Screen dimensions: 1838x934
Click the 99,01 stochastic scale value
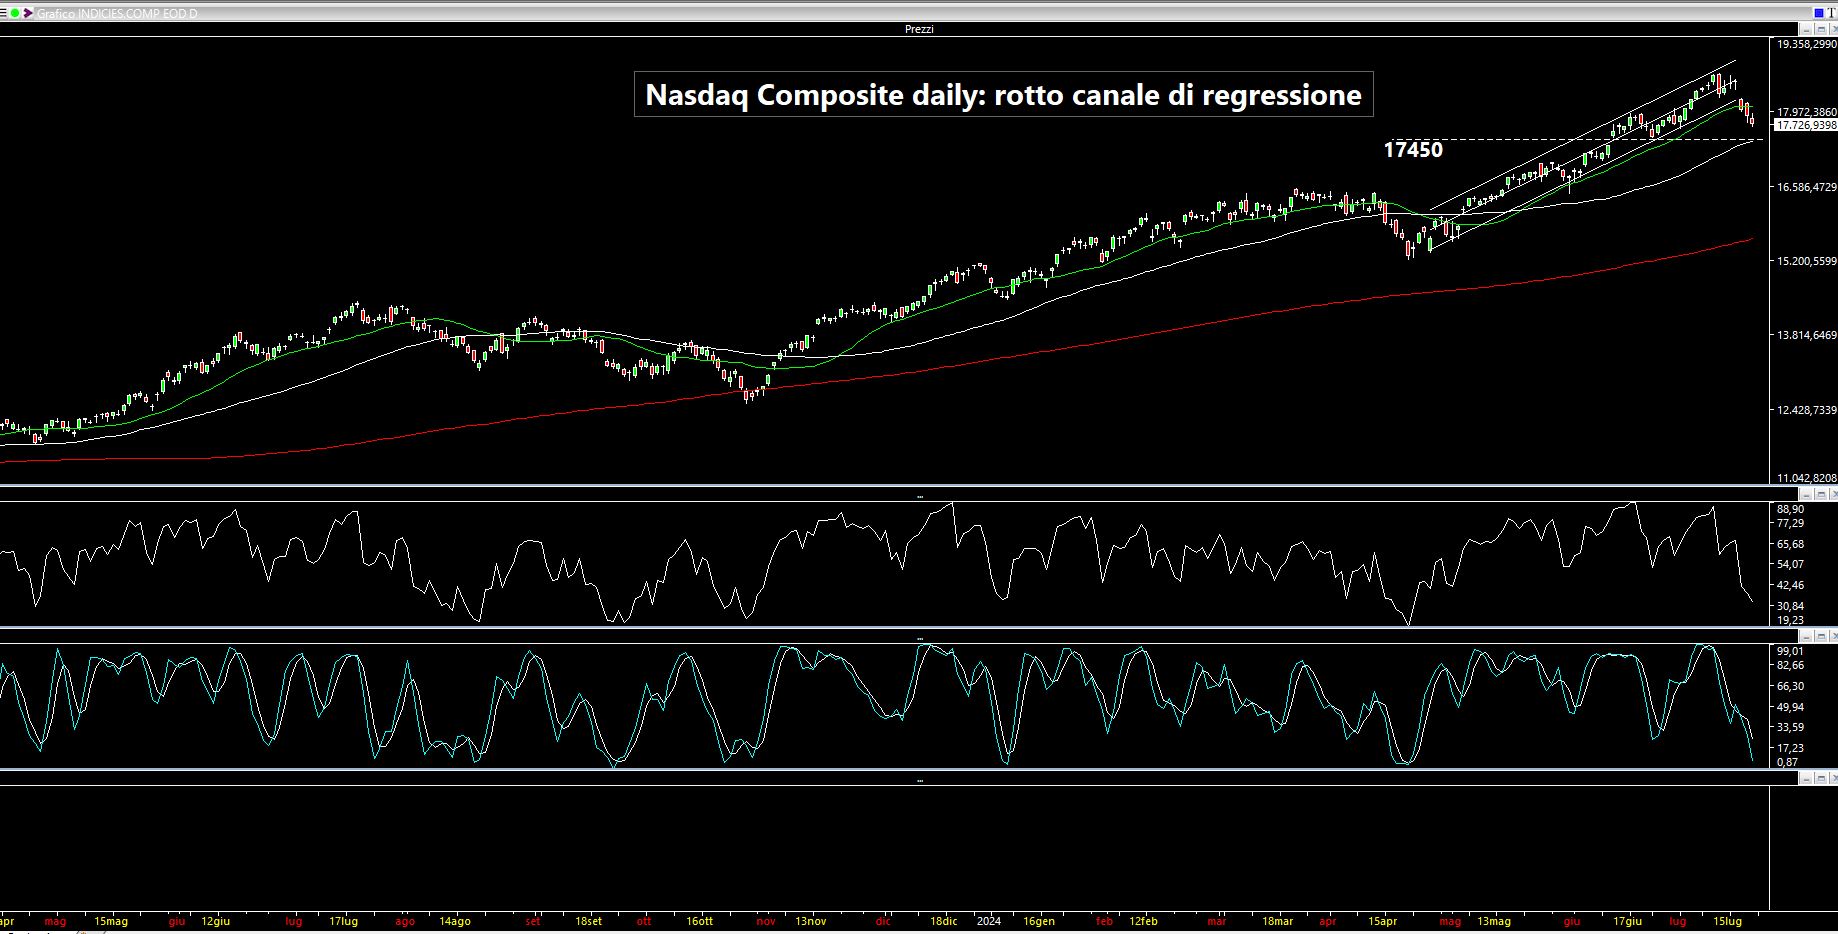1790,651
